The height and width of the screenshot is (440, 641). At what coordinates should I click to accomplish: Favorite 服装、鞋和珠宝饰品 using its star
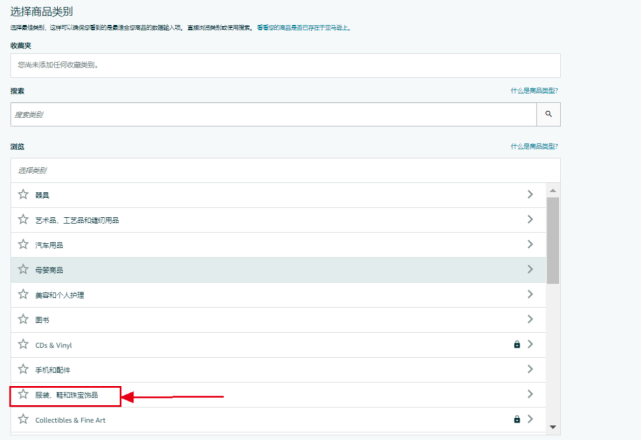pyautogui.click(x=23, y=394)
